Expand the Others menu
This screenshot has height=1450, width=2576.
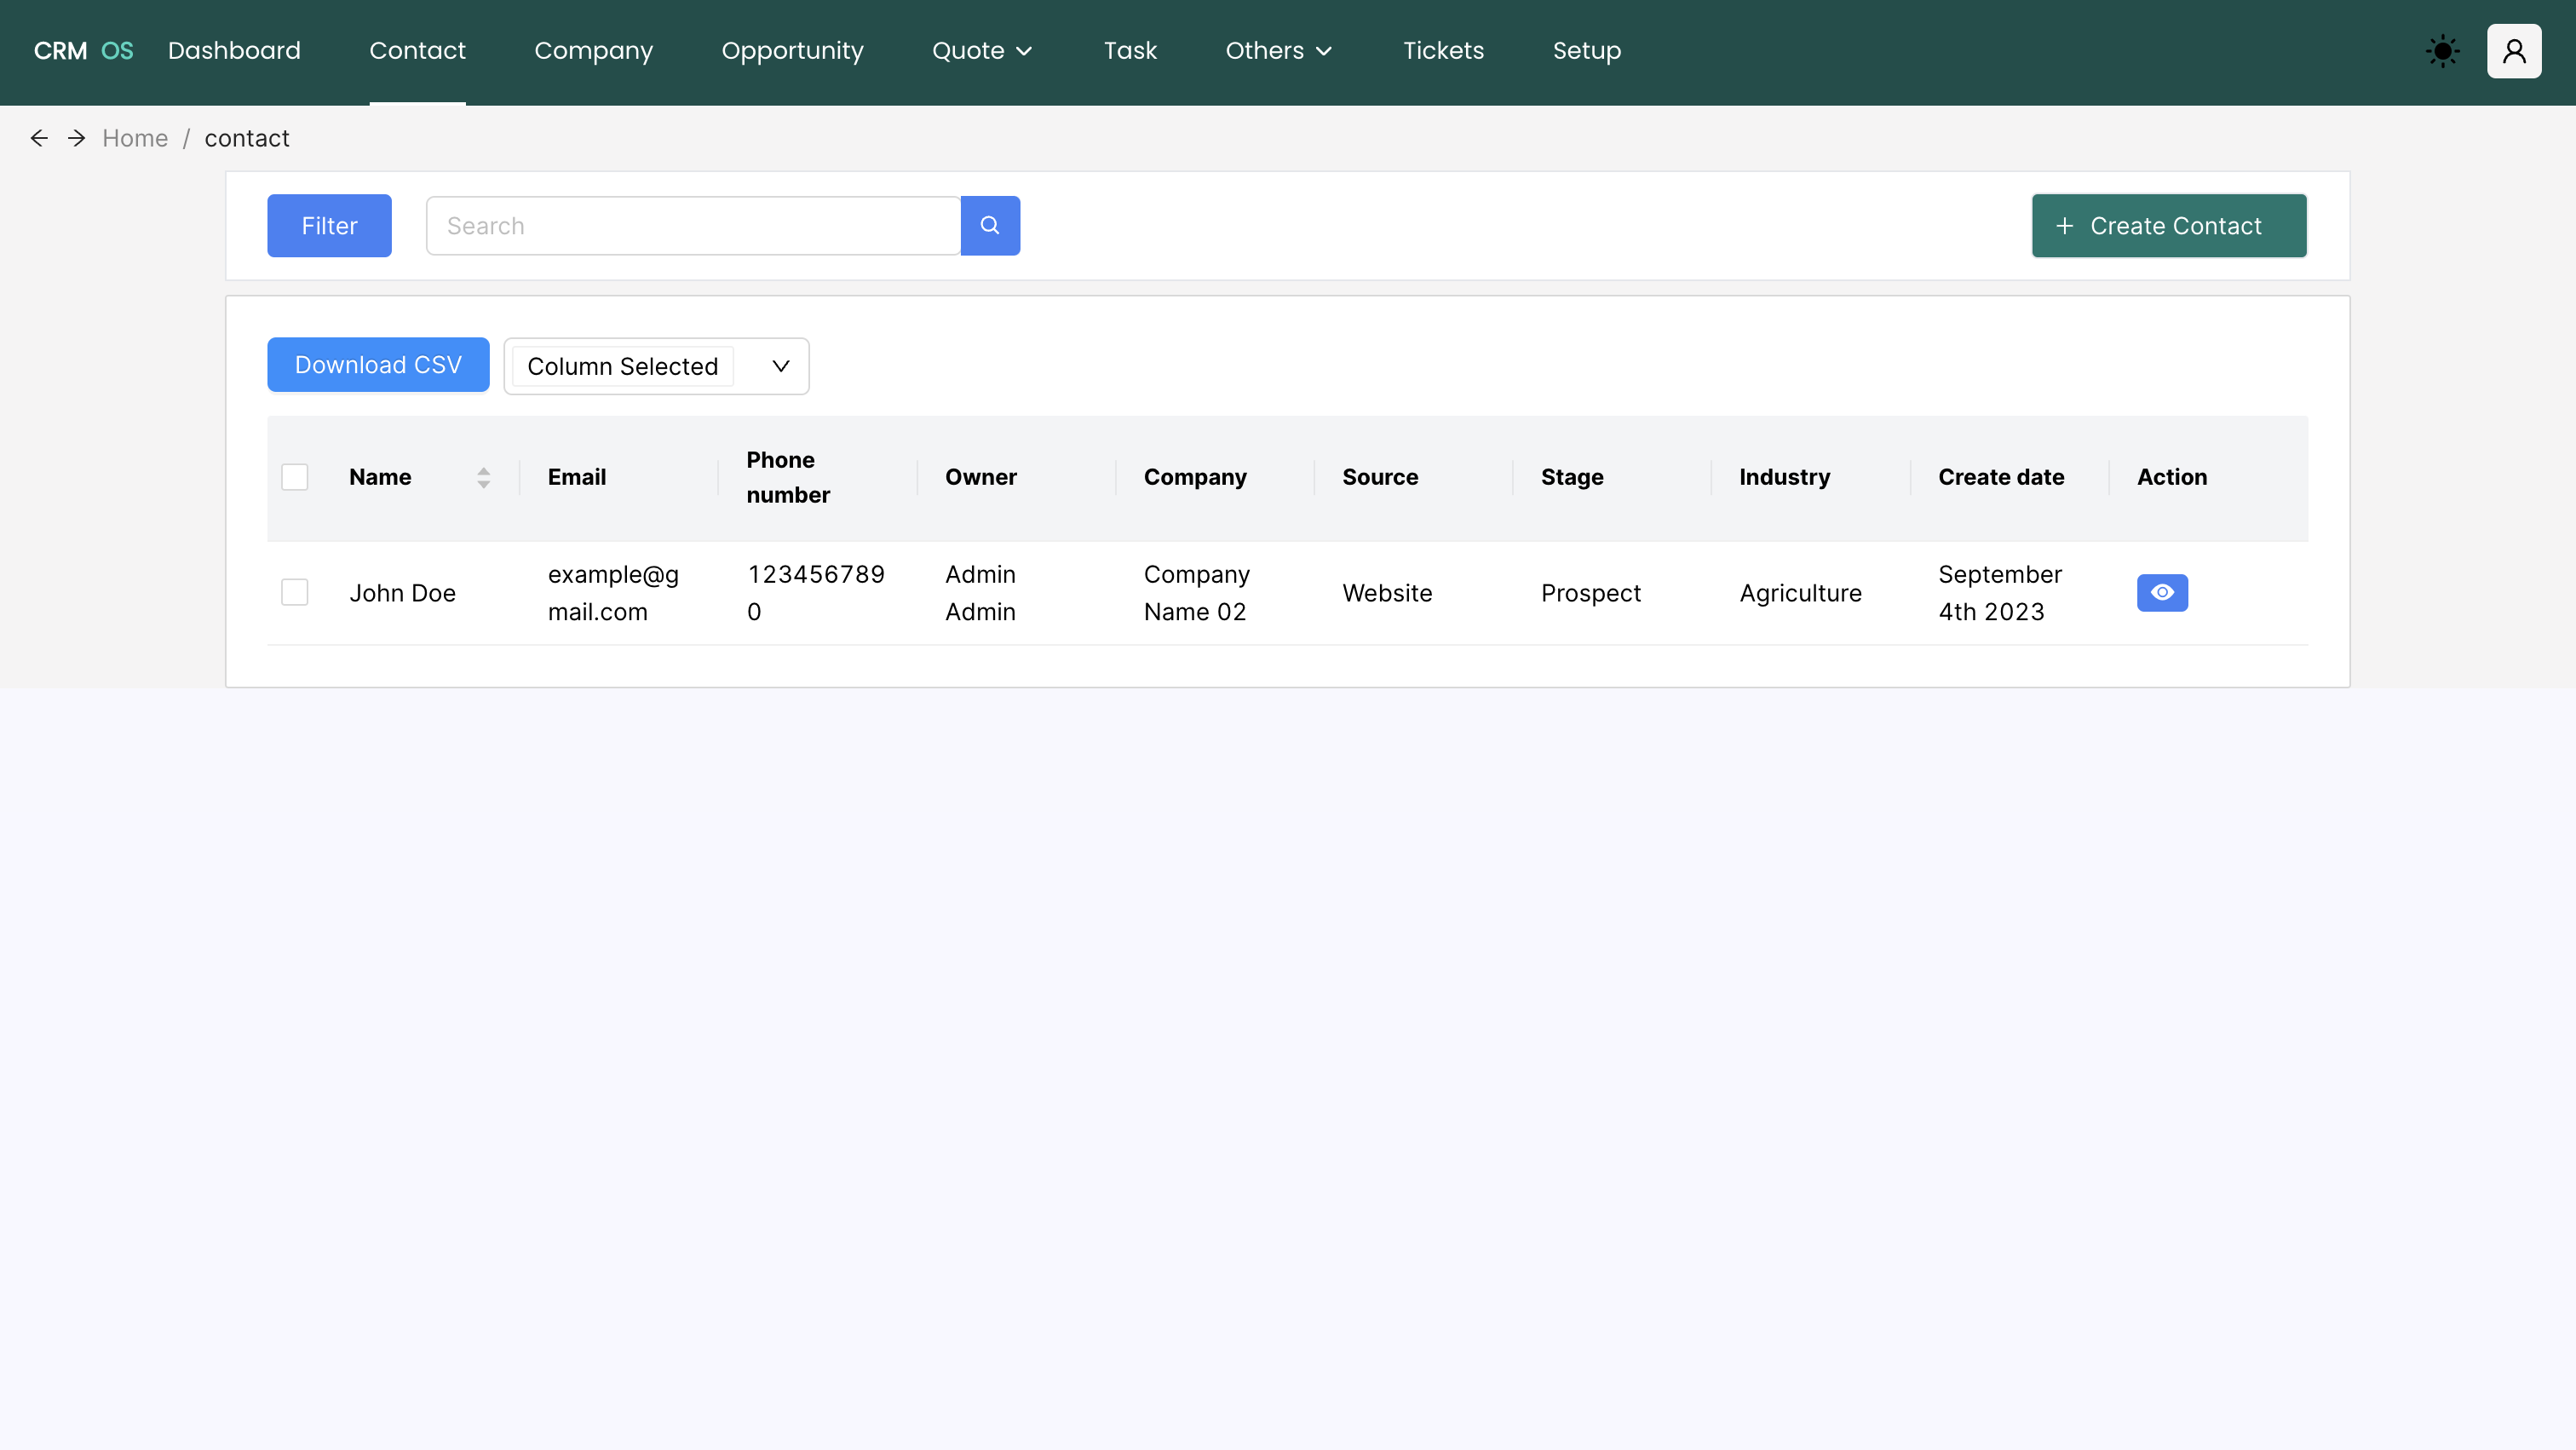1279,51
